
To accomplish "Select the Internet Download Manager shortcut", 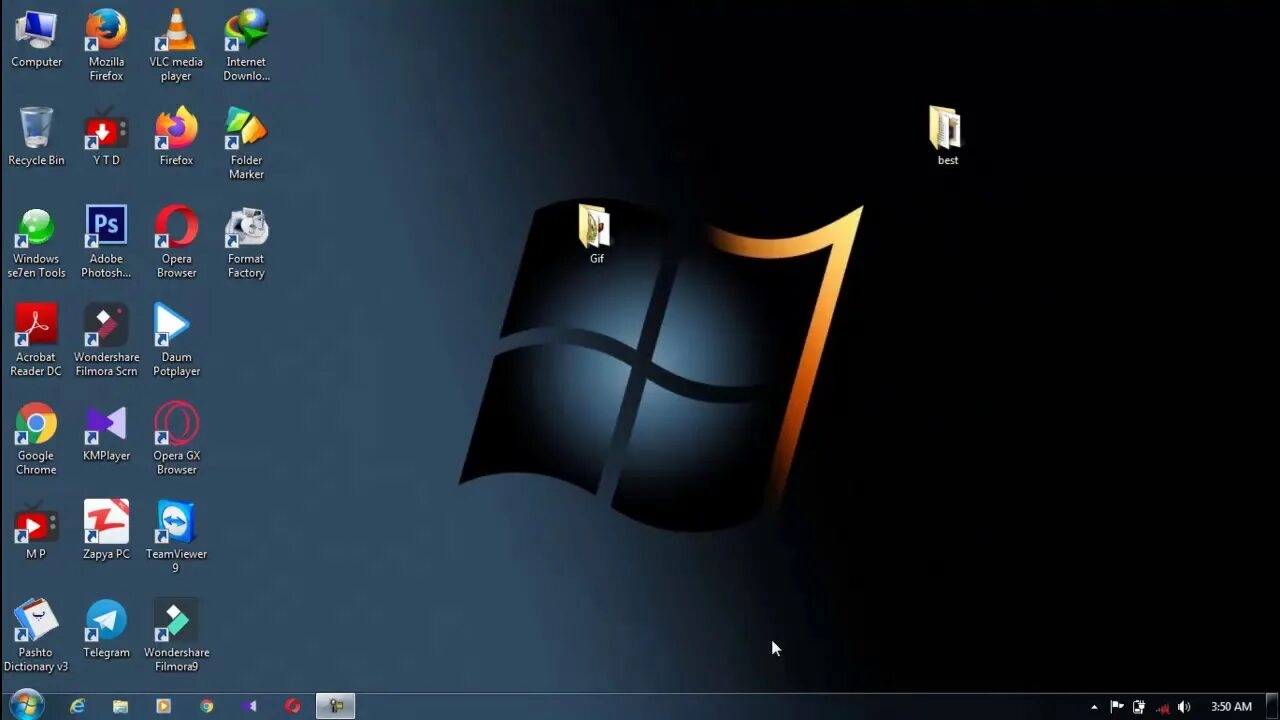I will point(246,46).
